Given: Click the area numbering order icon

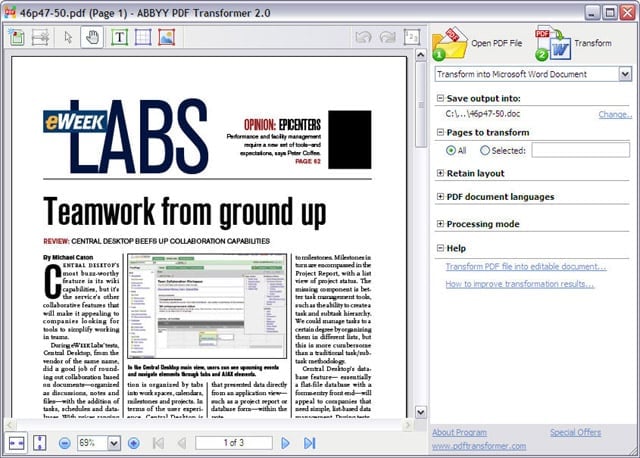Looking at the screenshot, I should click(411, 37).
